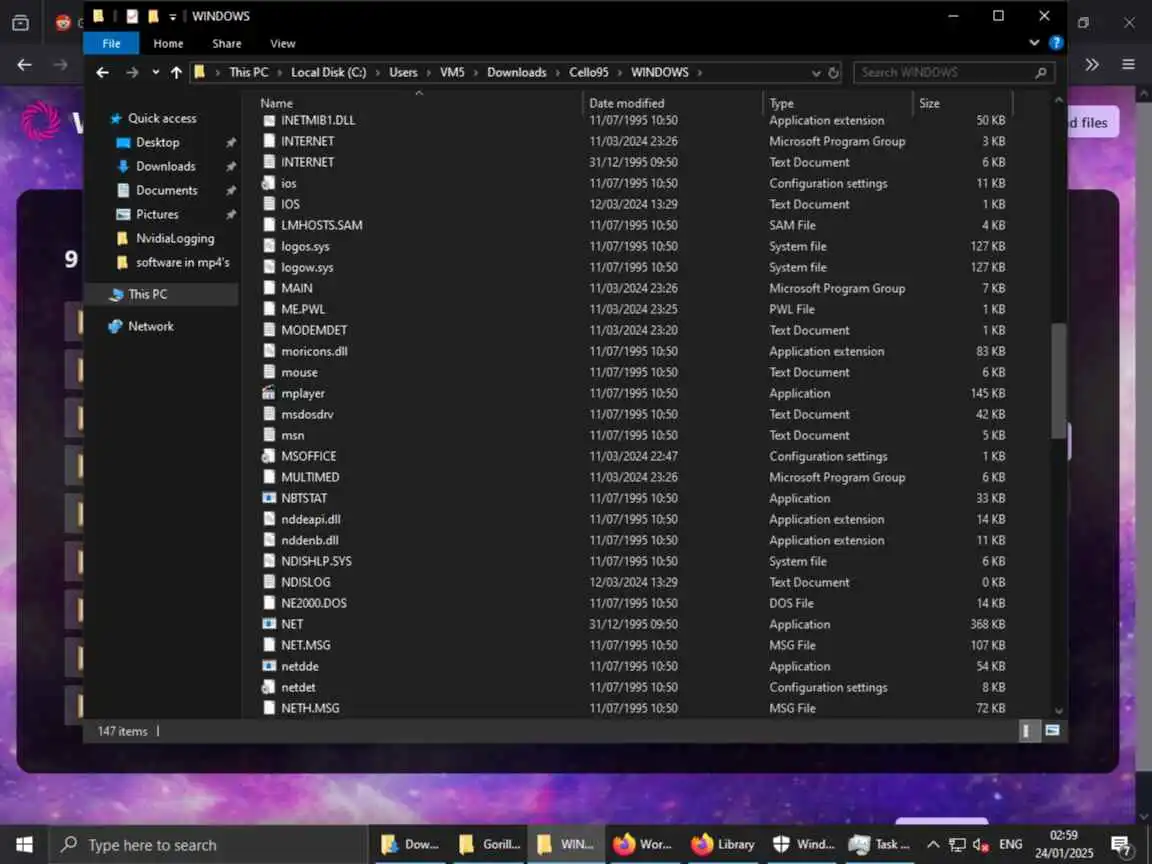Click Explorer's forward arrow button
Screen dimensions: 1152x864
(x=132, y=72)
